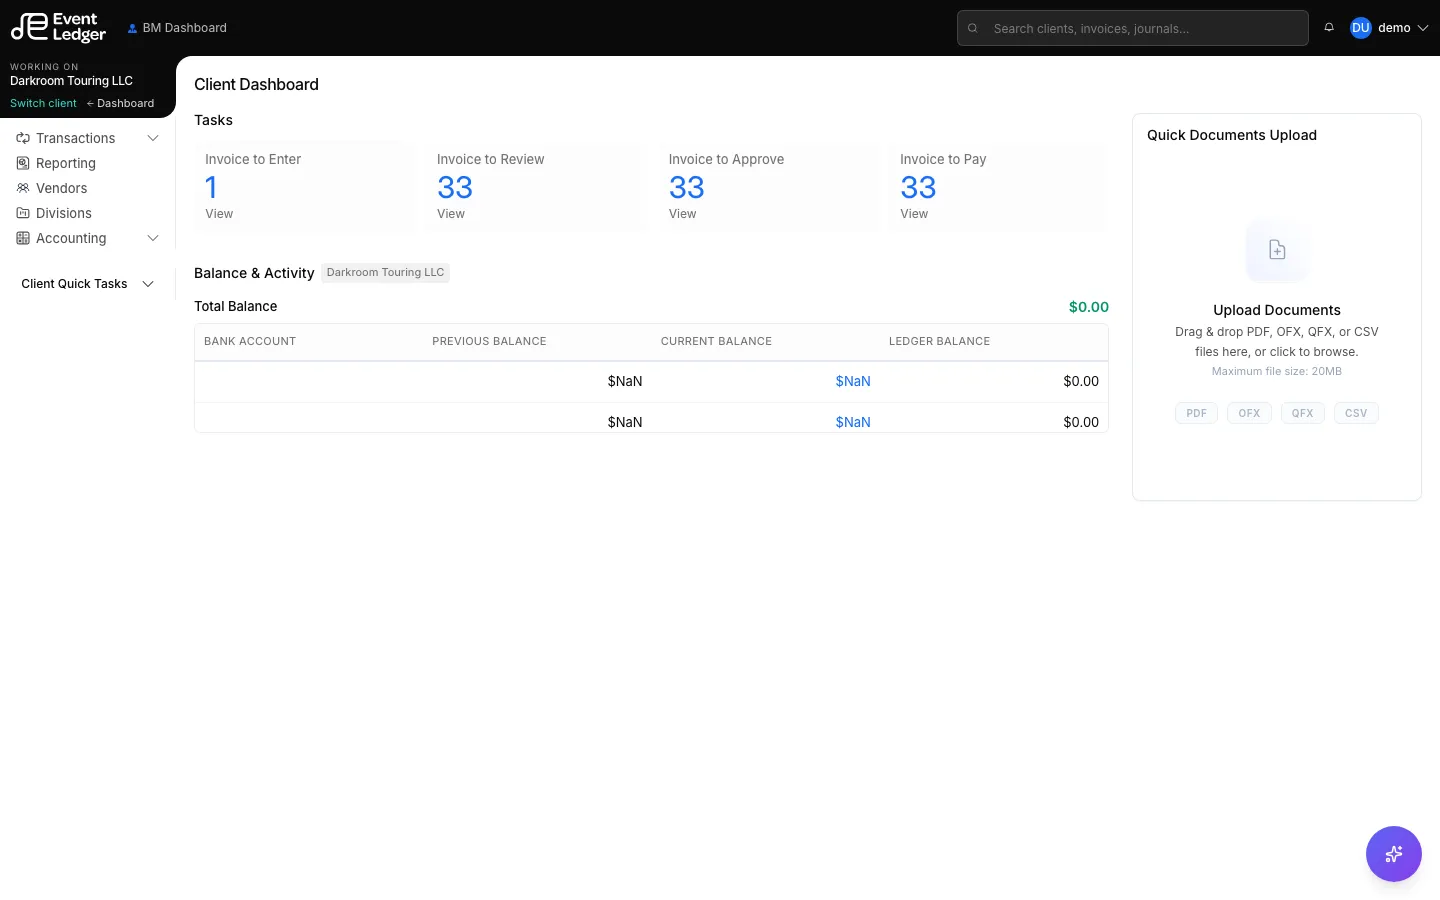The width and height of the screenshot is (1440, 900).
Task: Click the Darkroom Touring LLC badge
Action: point(385,272)
